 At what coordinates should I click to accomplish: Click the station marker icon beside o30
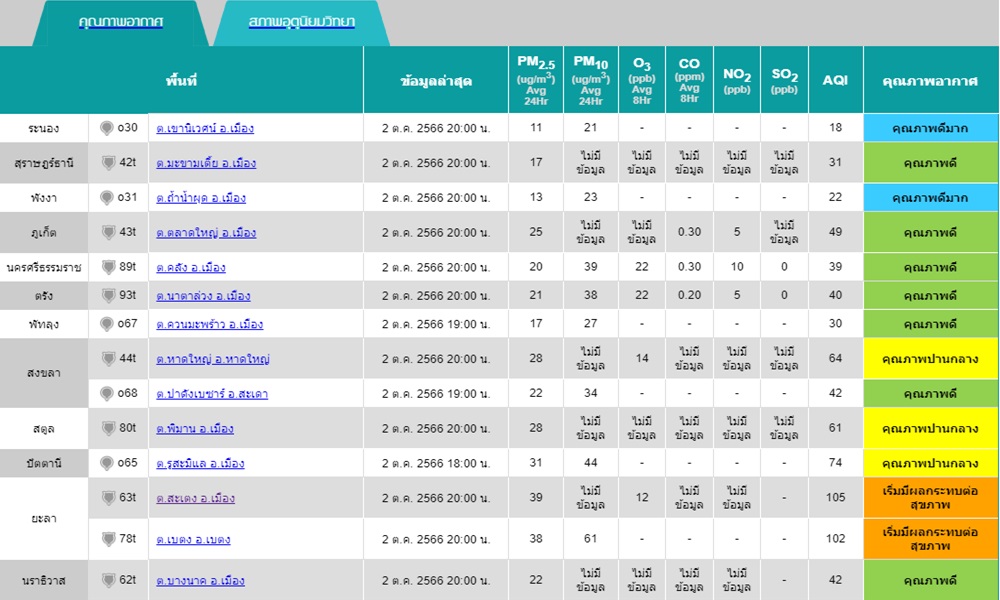pyautogui.click(x=107, y=128)
